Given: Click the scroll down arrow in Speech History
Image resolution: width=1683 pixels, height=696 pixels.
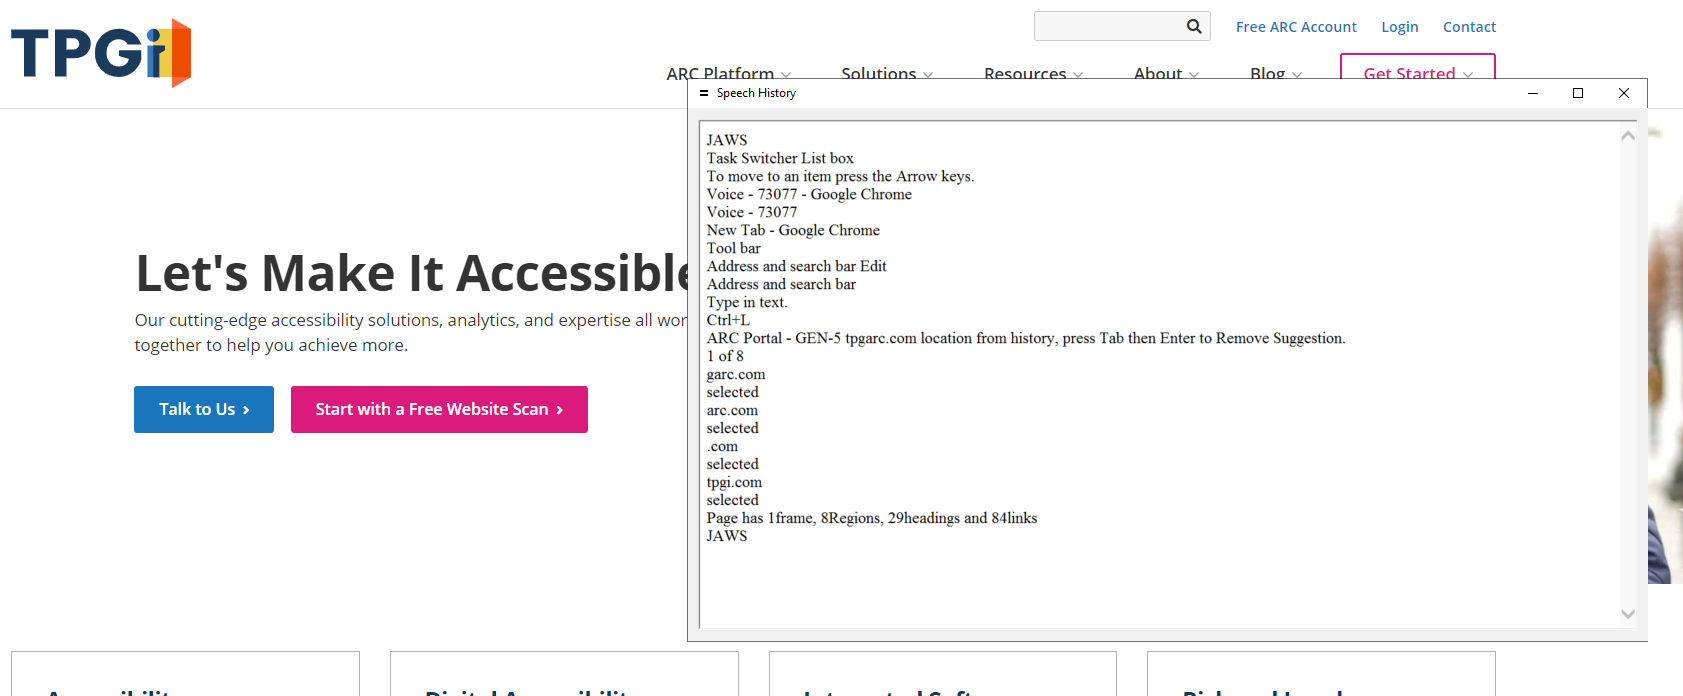Looking at the screenshot, I should point(1628,614).
